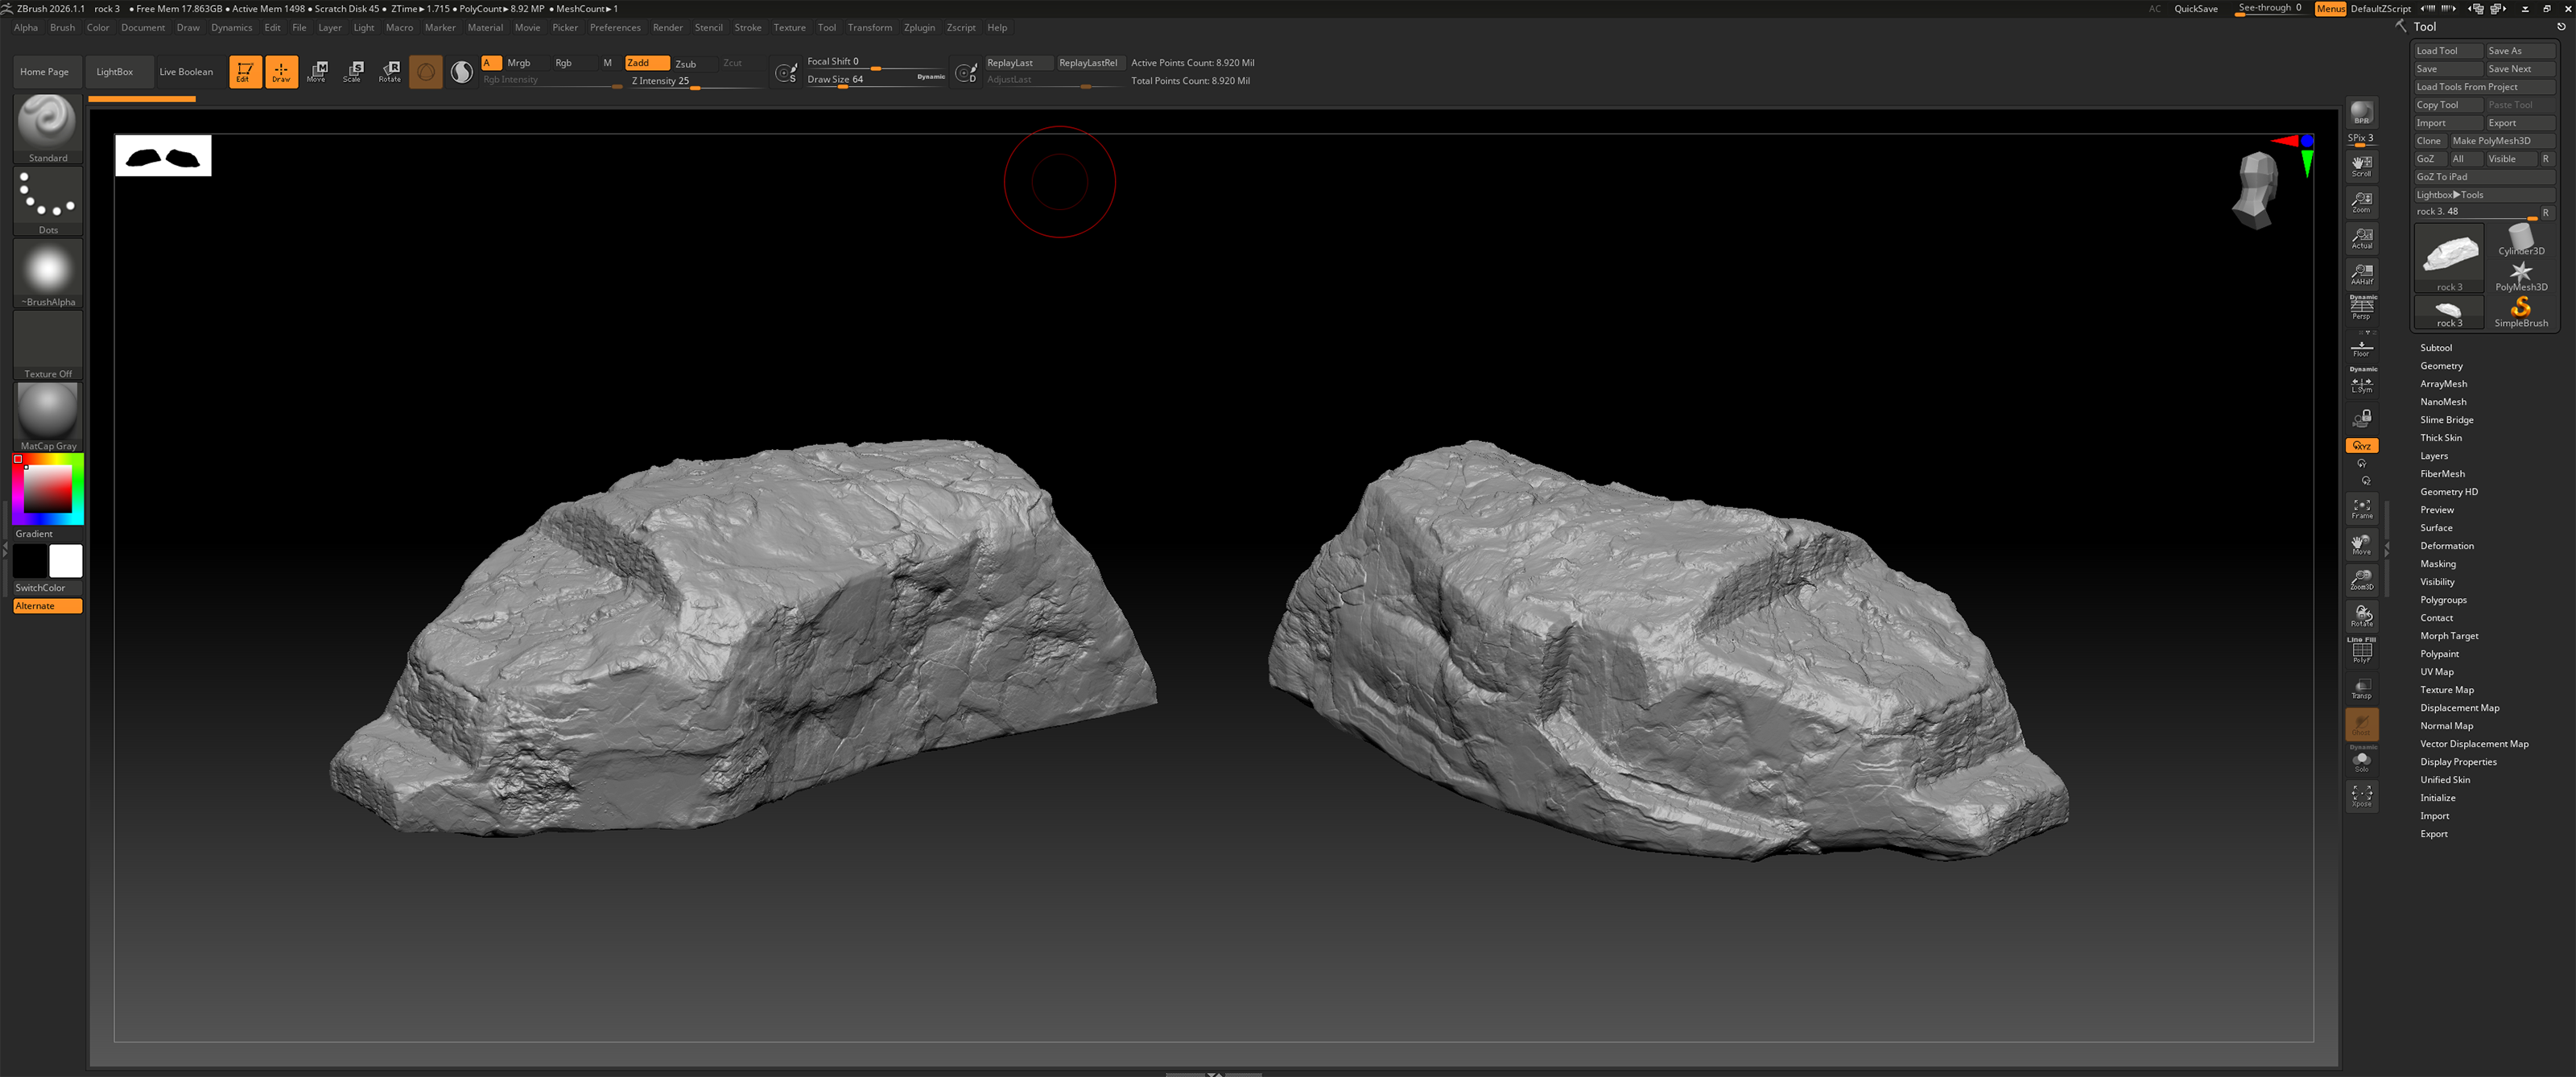Click the Xpose icon
2576x1077 pixels.
2361,796
